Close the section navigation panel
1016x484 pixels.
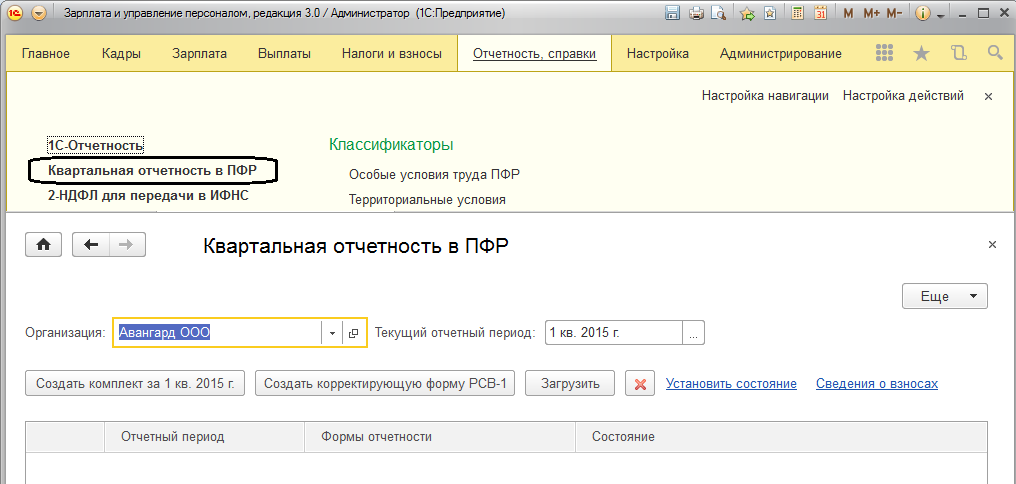point(988,97)
